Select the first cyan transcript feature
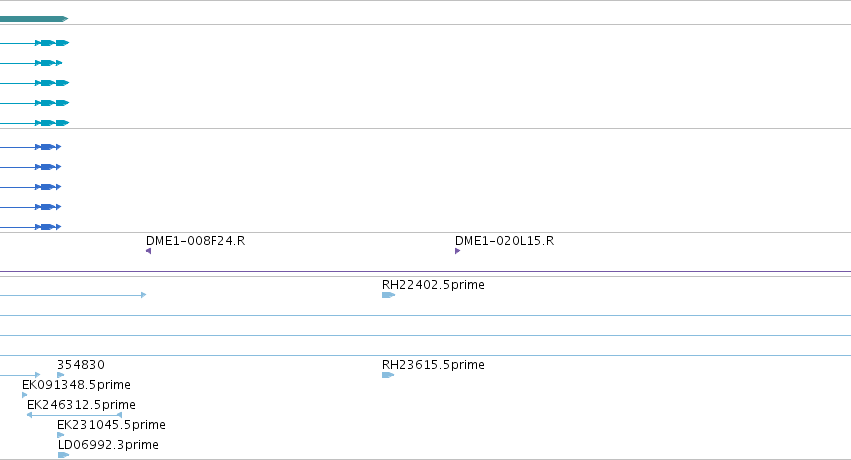 [35, 43]
